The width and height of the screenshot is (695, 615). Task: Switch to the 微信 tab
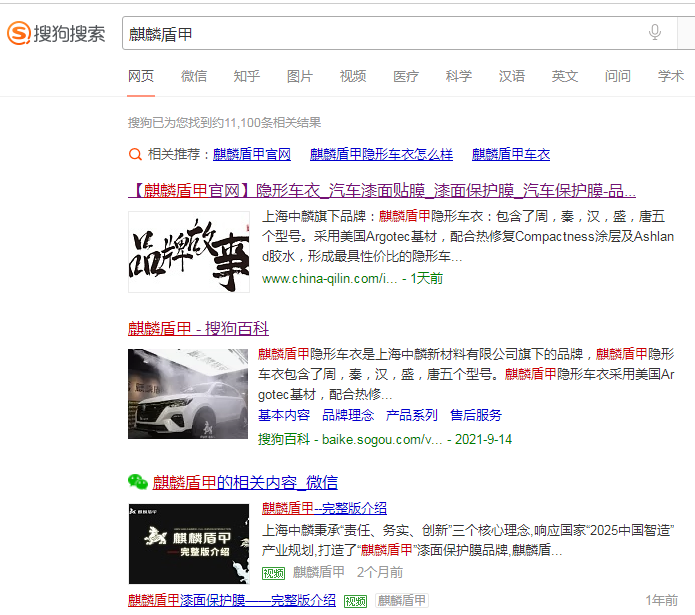click(x=194, y=76)
